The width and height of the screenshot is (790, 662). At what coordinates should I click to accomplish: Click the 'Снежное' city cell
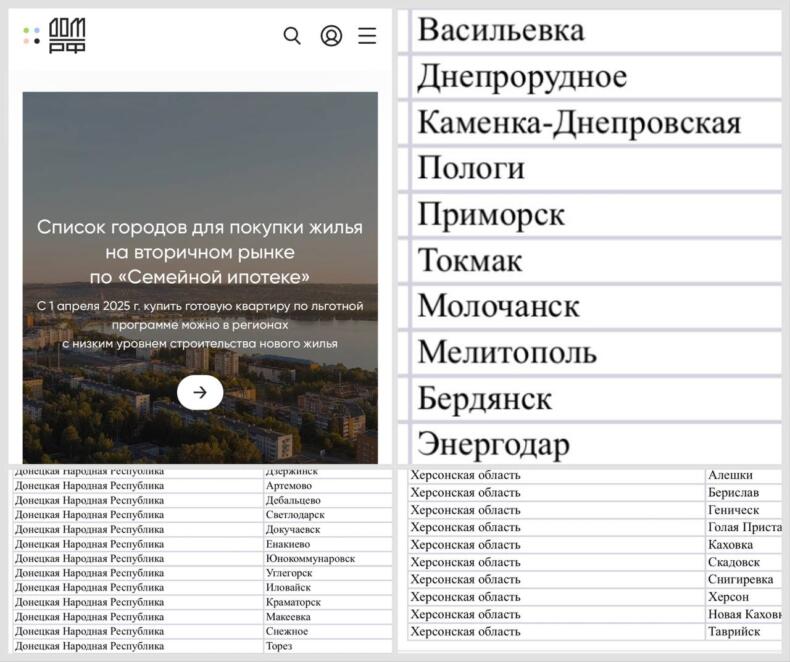[x=328, y=631]
